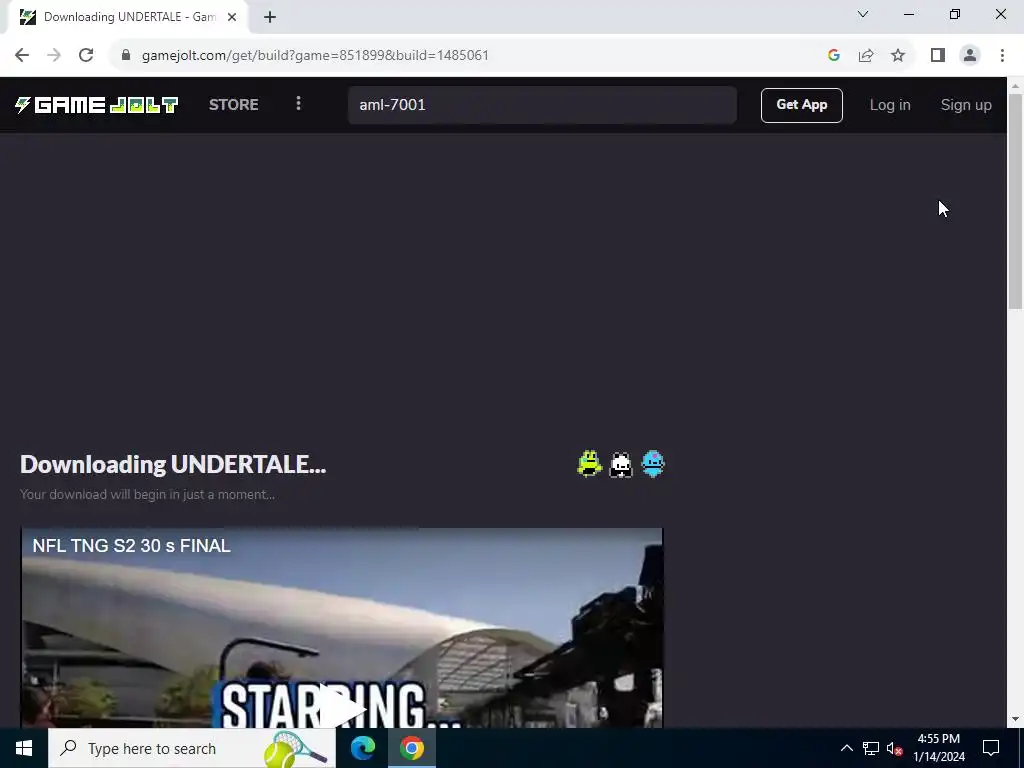Reload the current page
Image resolution: width=1024 pixels, height=768 pixels.
pyautogui.click(x=86, y=55)
